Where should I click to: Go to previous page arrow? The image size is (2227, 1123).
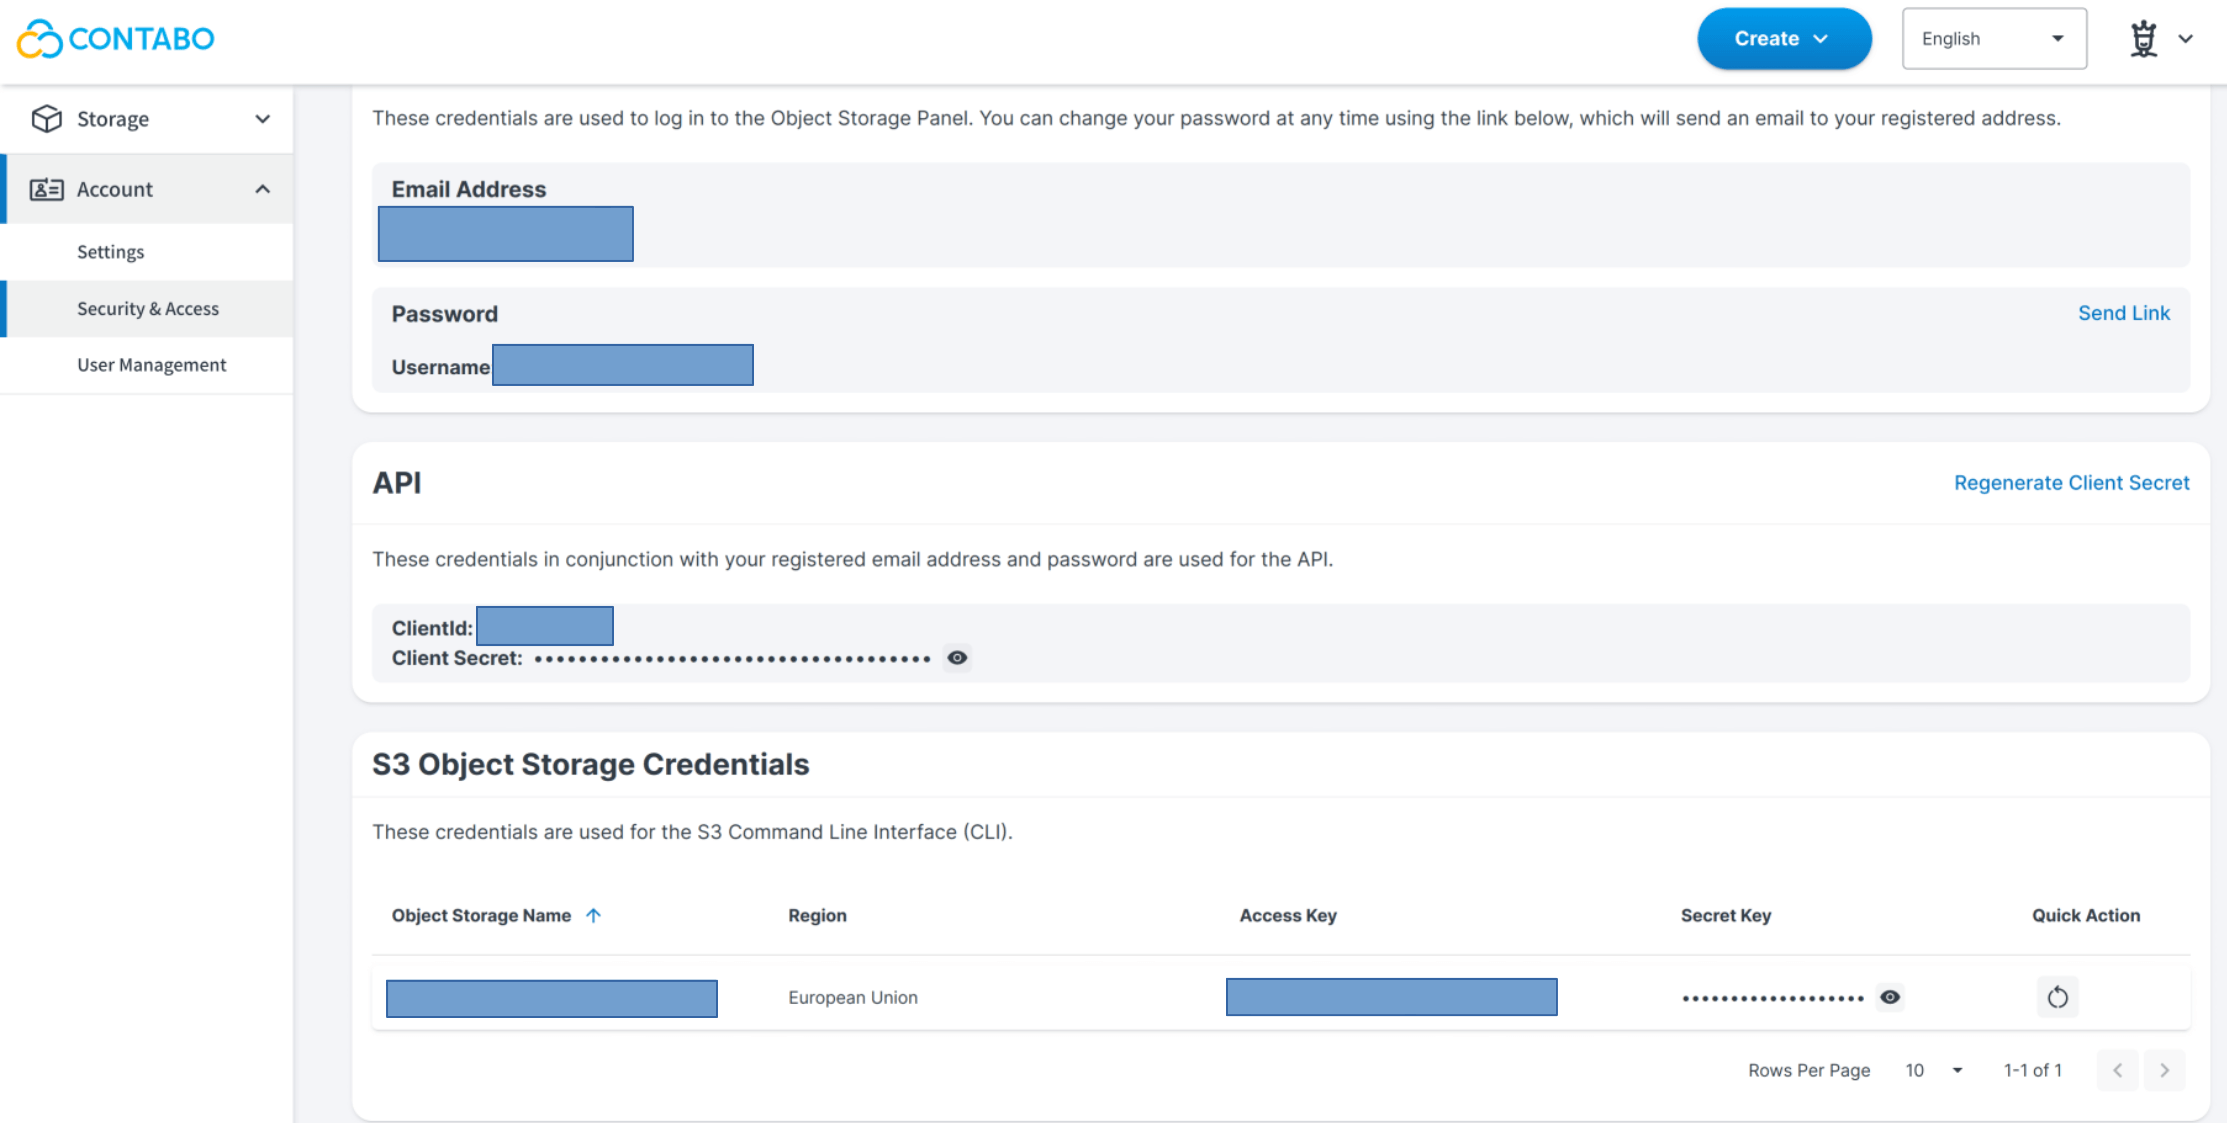(2117, 1070)
